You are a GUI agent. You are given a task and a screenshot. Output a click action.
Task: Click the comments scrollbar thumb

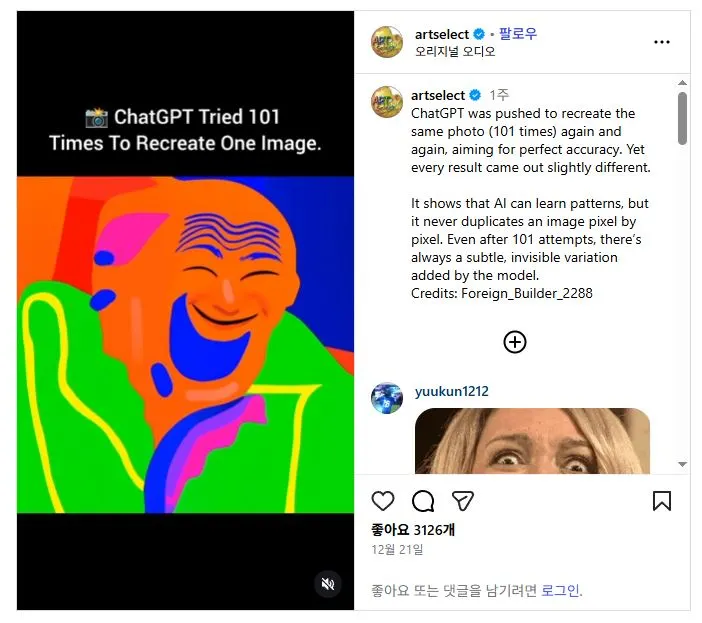tap(682, 118)
